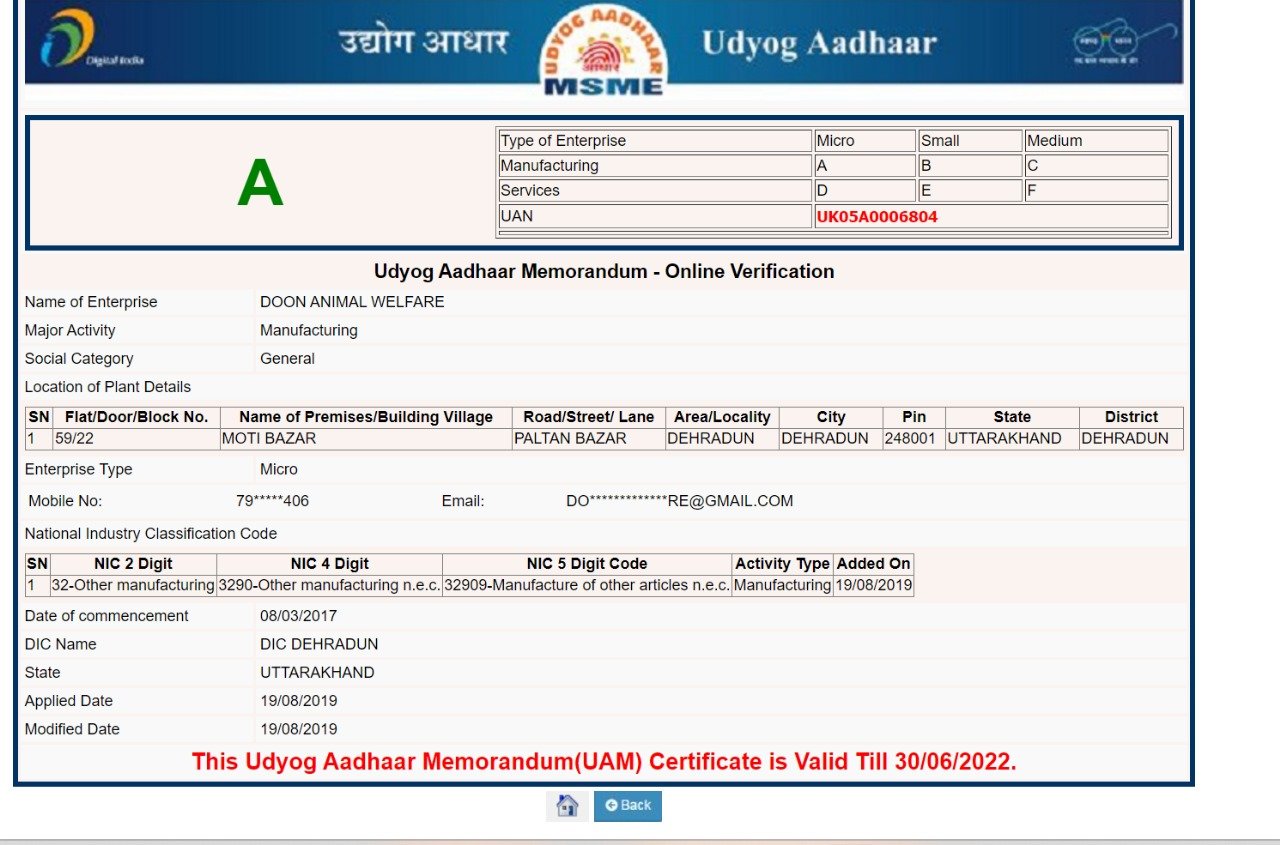Click the Hindi title text in banner
1280x845 pixels.
click(x=423, y=43)
